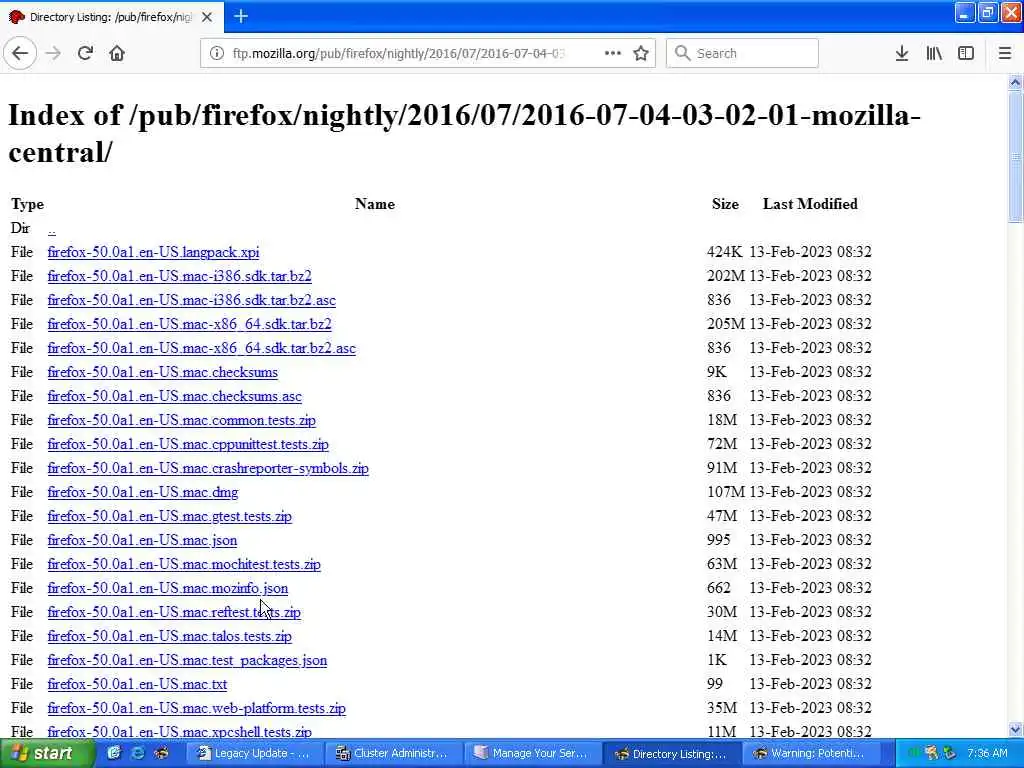Switch to Legacy Update taskbar window

tap(254, 754)
